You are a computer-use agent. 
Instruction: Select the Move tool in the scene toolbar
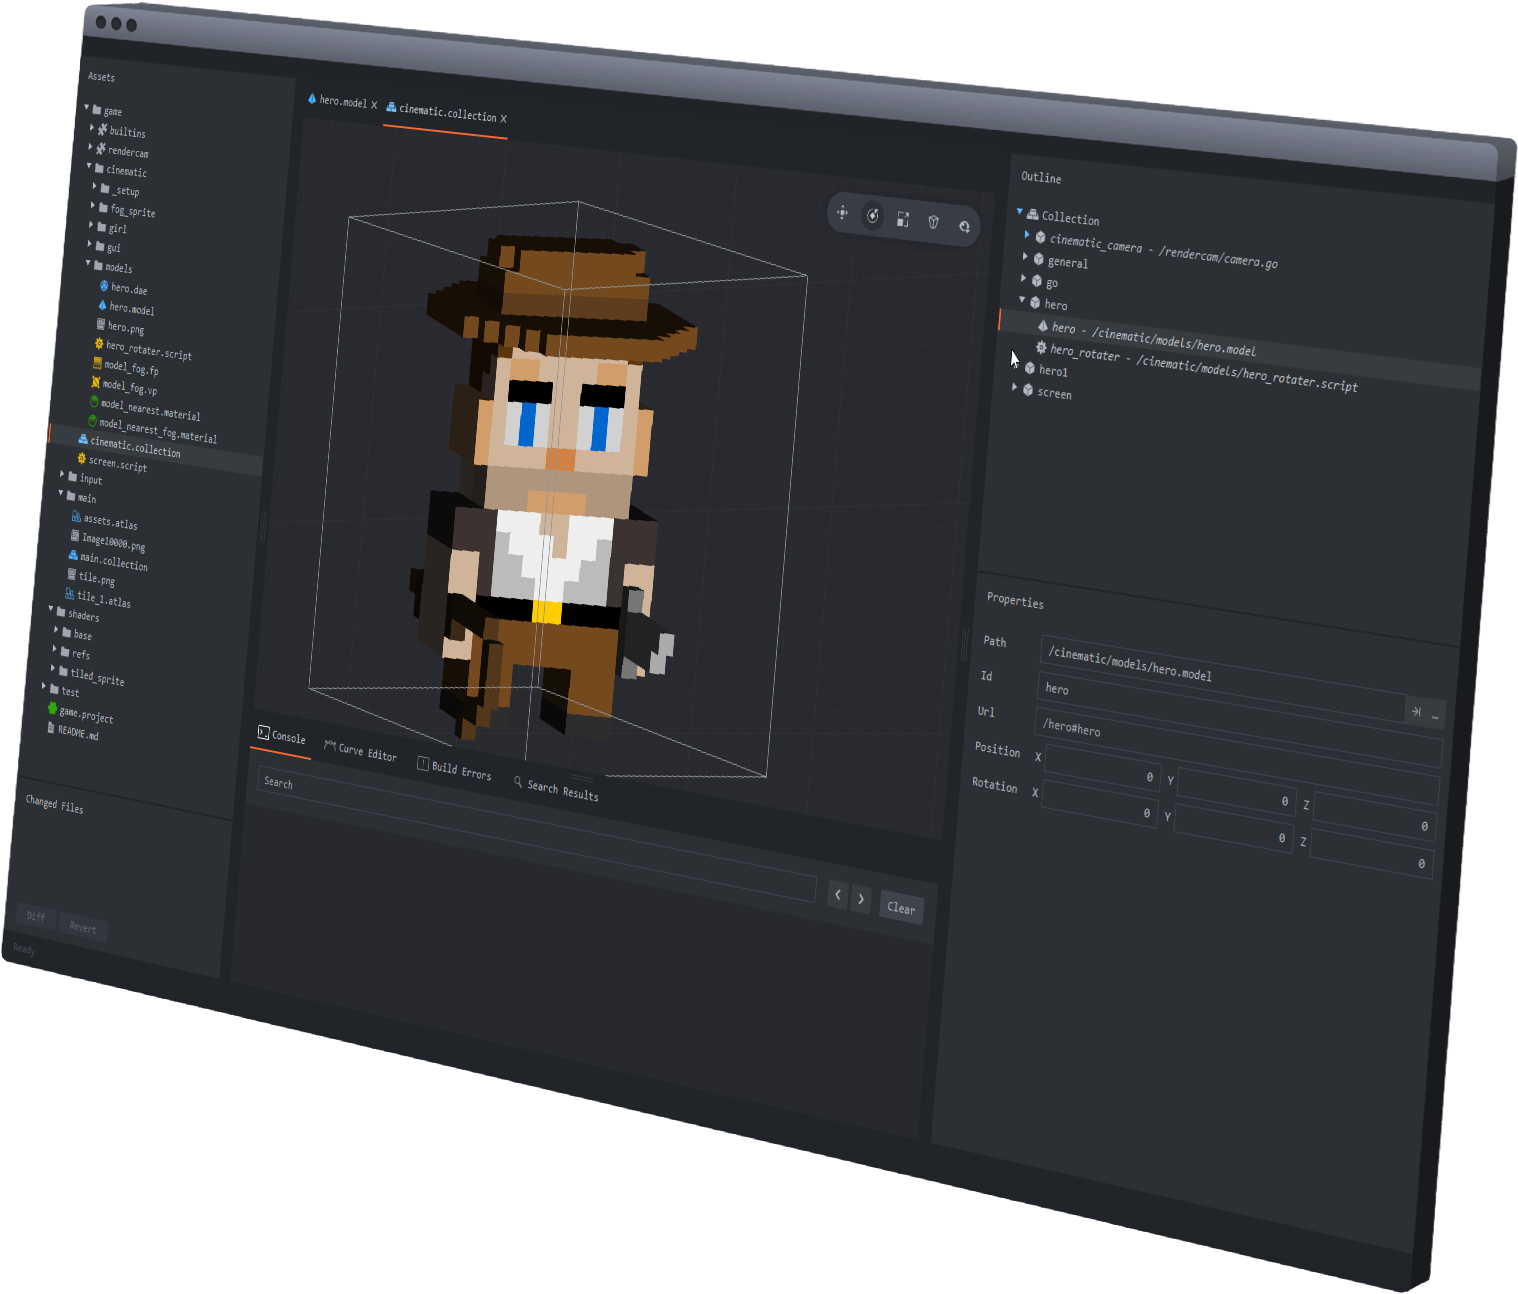pos(843,214)
